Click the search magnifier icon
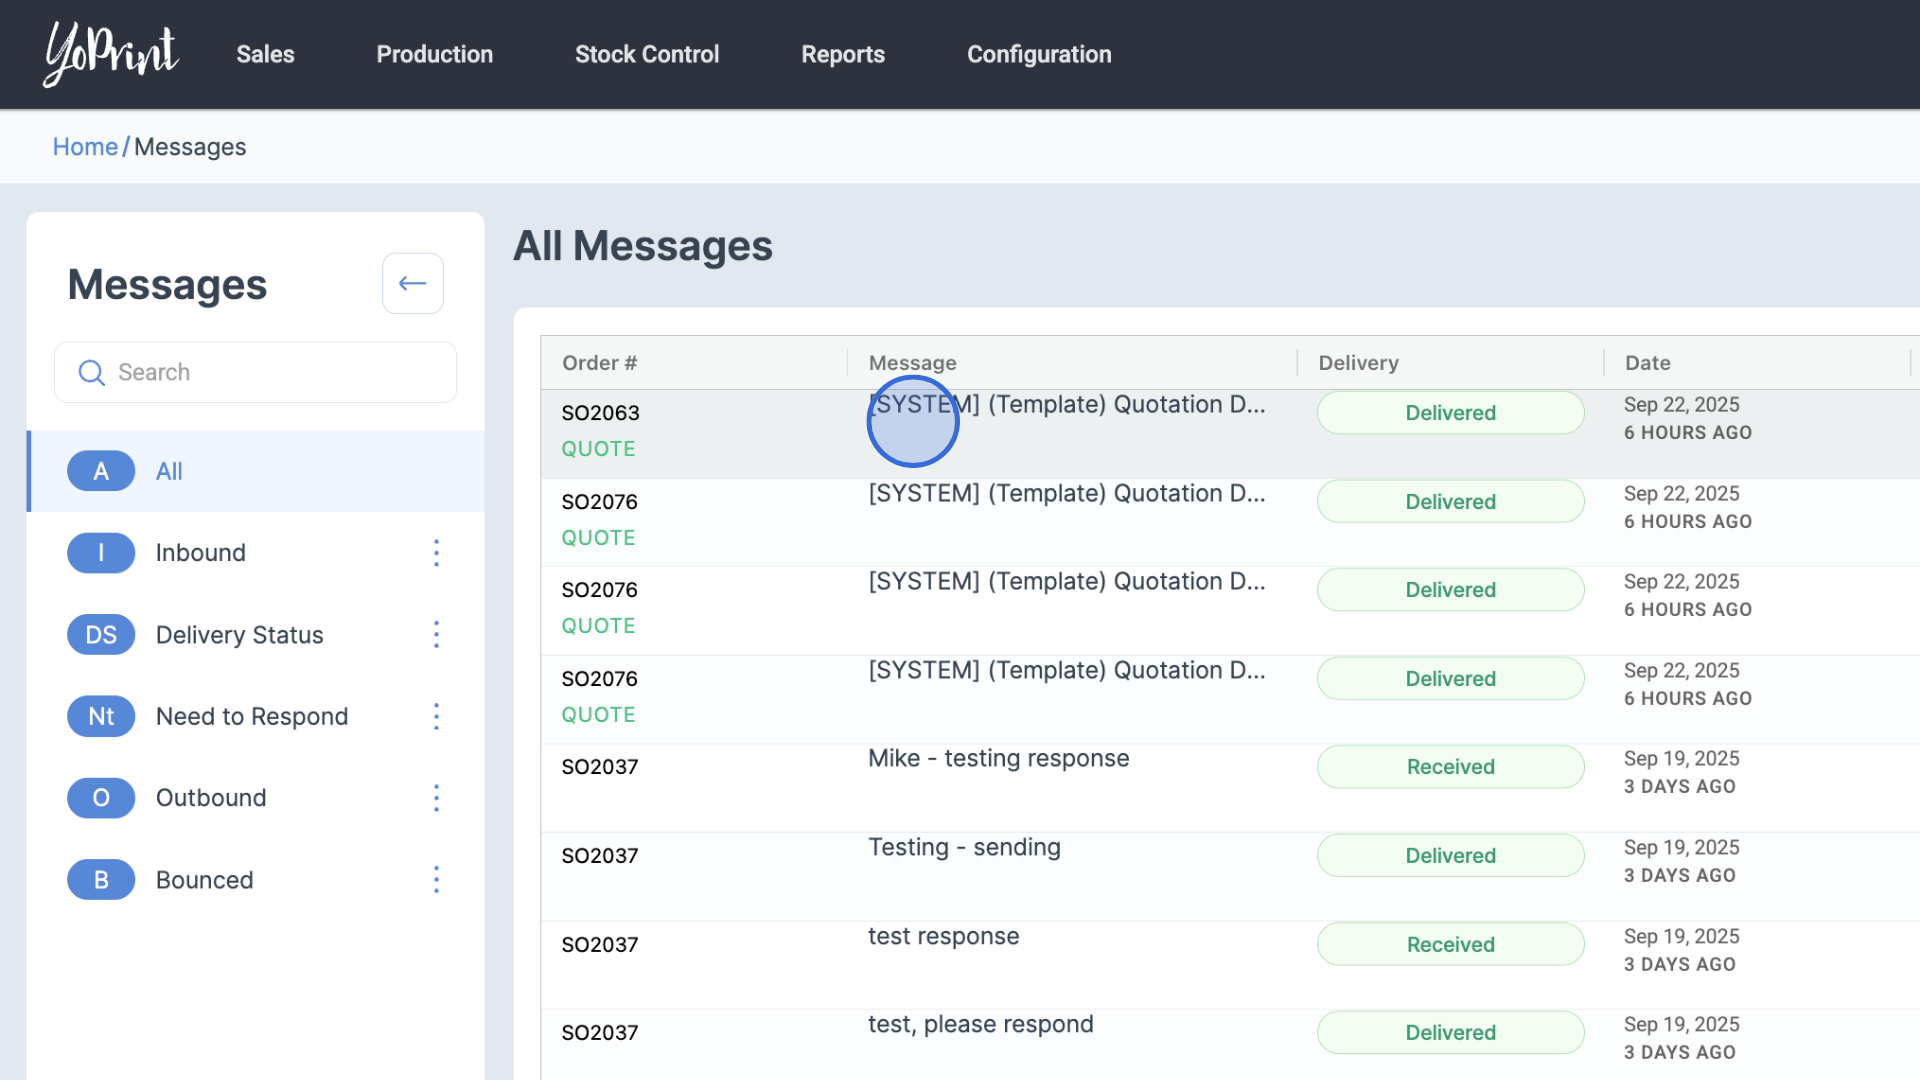Viewport: 1920px width, 1080px height. click(x=91, y=373)
